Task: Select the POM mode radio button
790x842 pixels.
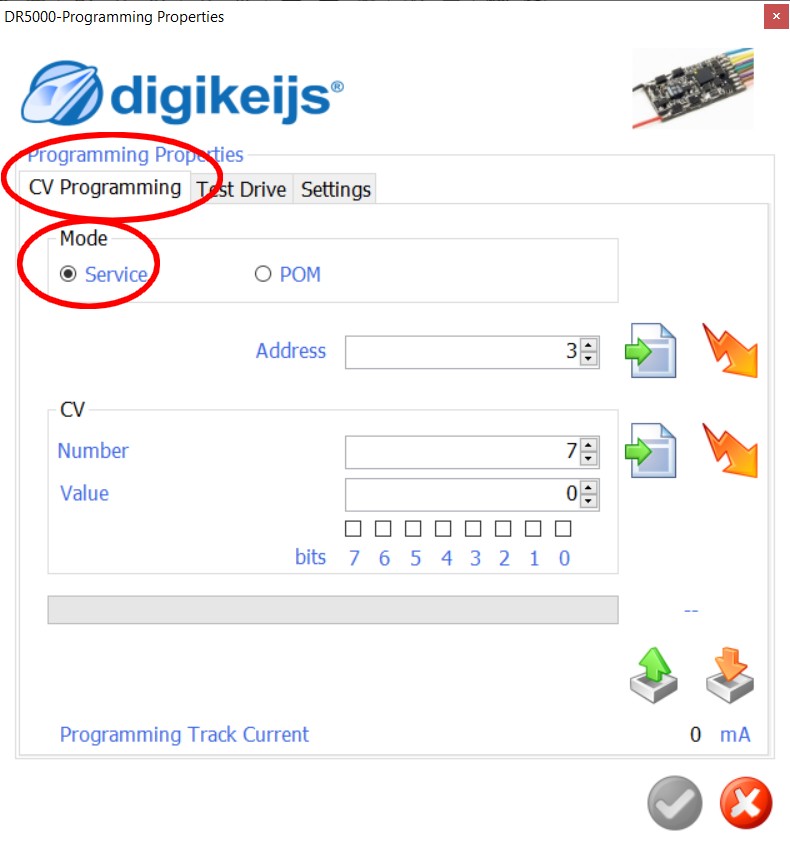Action: [x=263, y=274]
